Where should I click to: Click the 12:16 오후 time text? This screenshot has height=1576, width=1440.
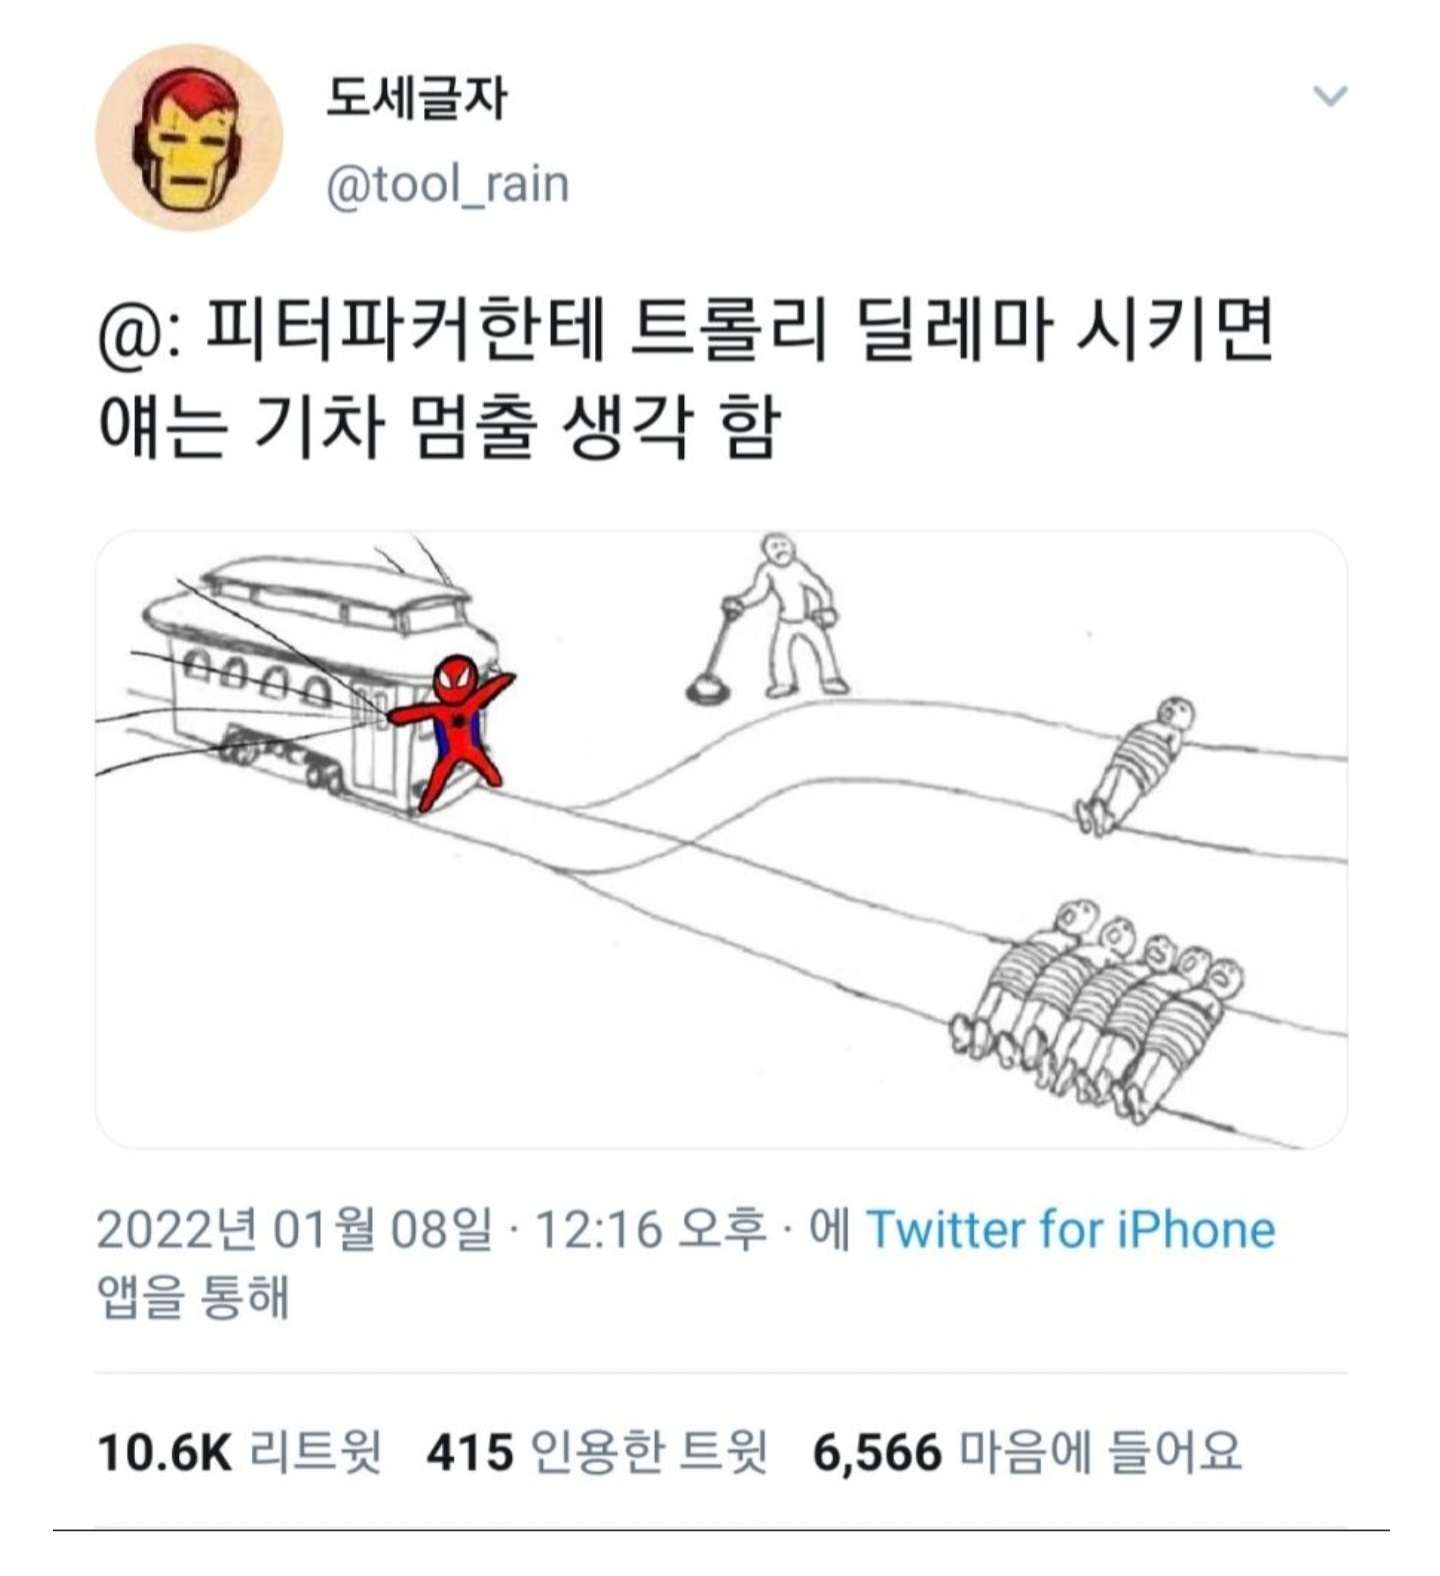tap(651, 1229)
